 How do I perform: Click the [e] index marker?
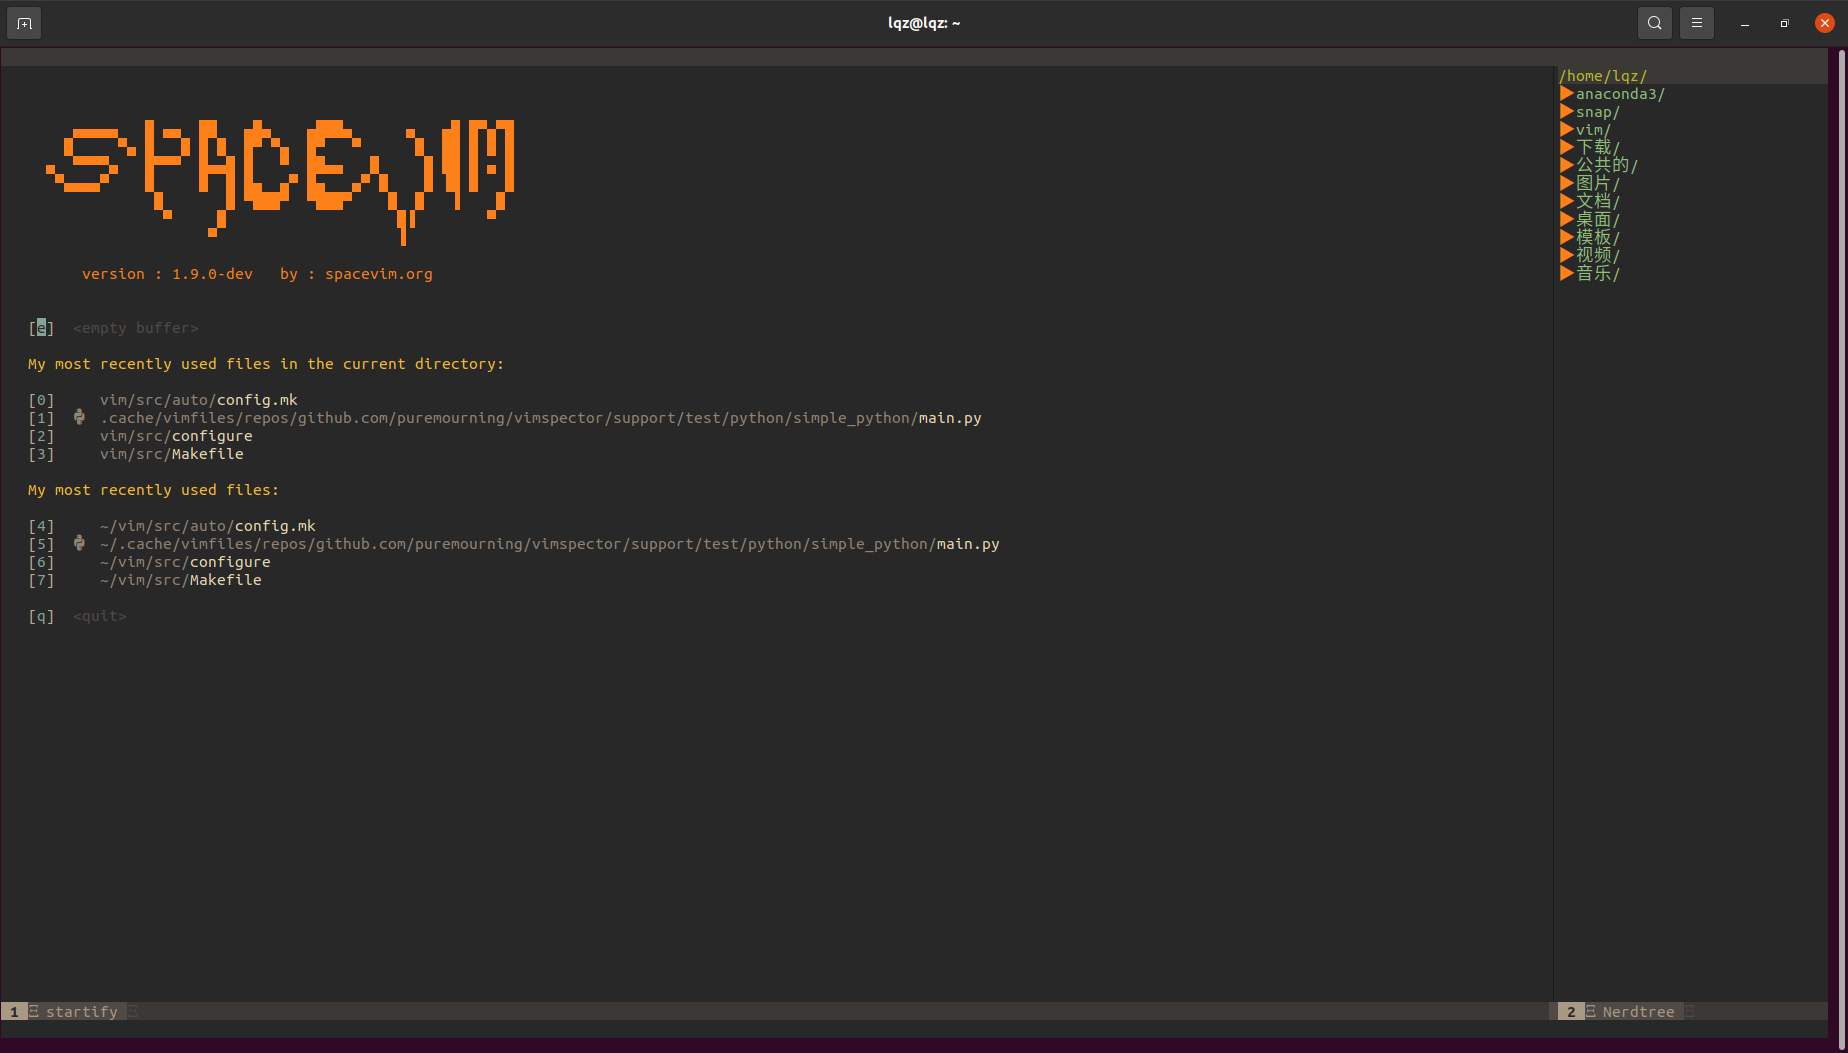[41, 328]
